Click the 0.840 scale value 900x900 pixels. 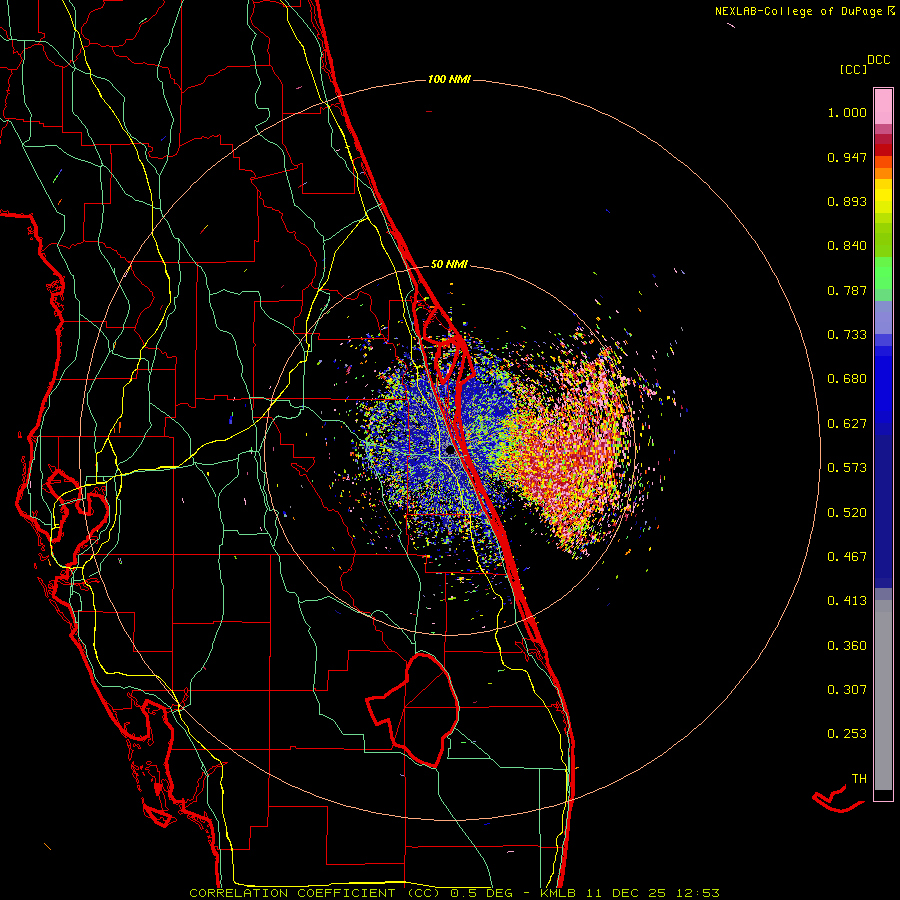coord(847,246)
